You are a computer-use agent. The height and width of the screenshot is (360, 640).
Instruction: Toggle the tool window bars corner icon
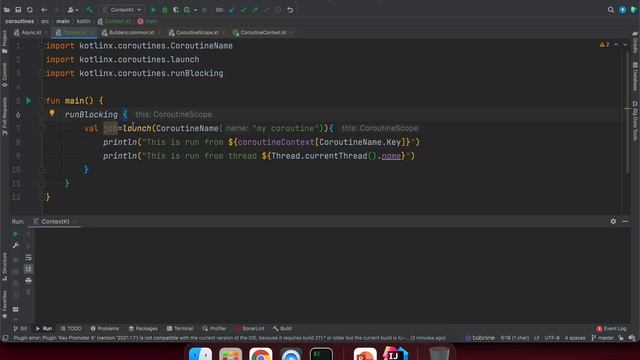(5, 338)
